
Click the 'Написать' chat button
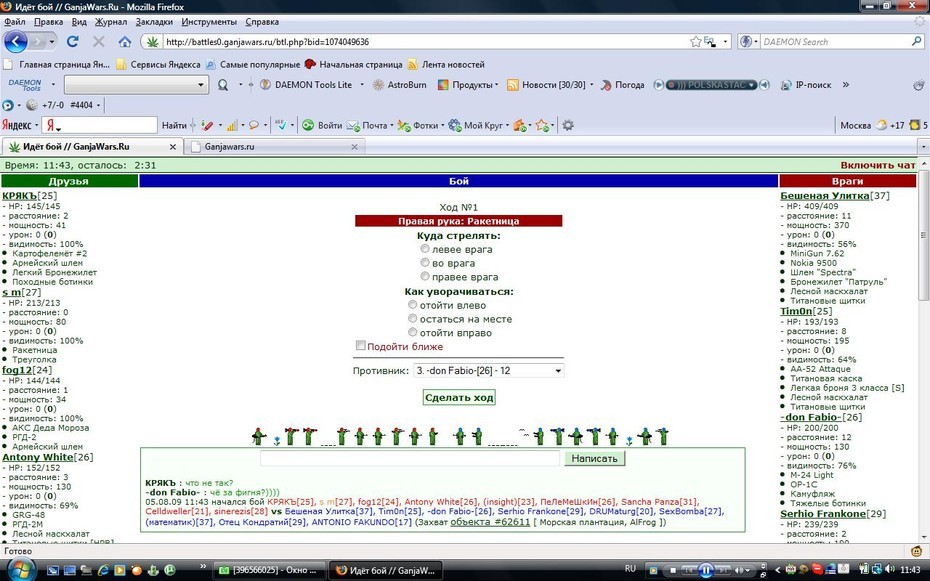(594, 458)
